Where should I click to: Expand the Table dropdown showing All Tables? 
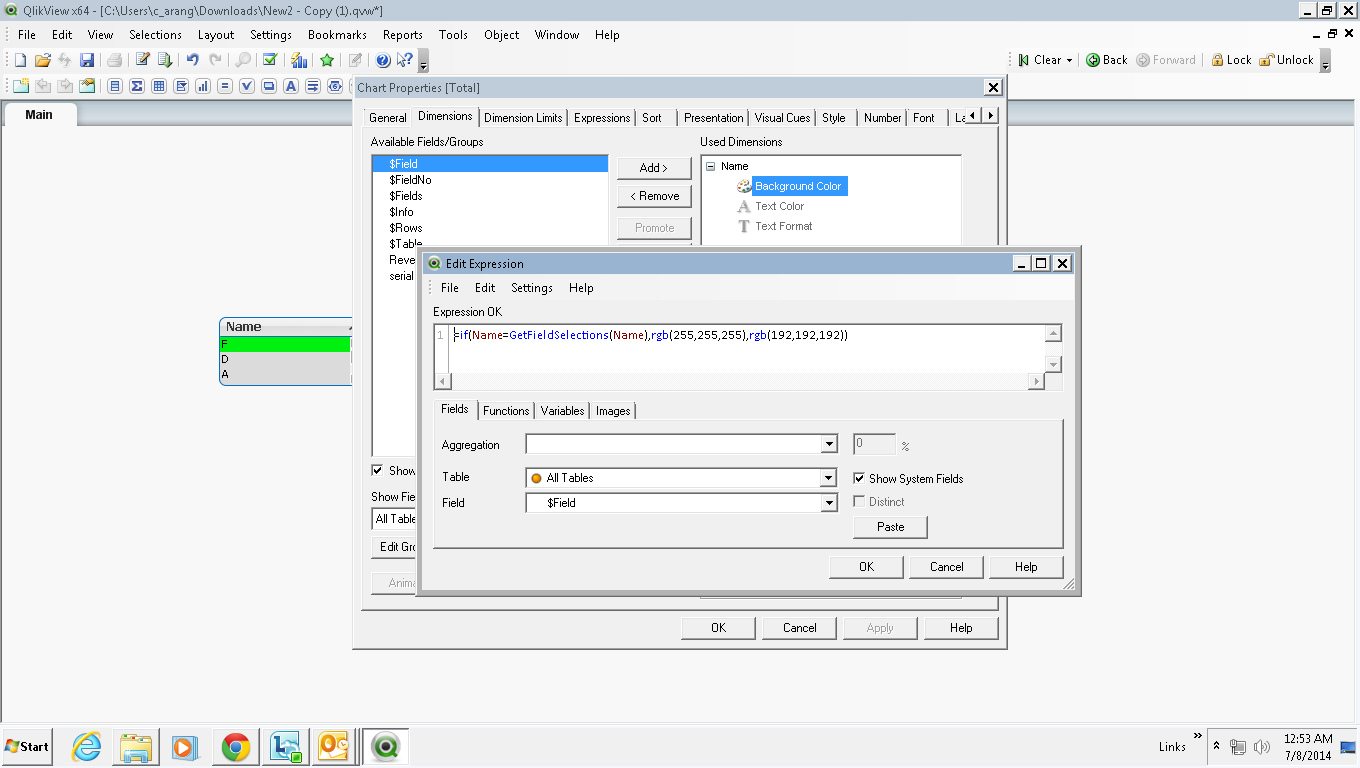pyautogui.click(x=828, y=478)
